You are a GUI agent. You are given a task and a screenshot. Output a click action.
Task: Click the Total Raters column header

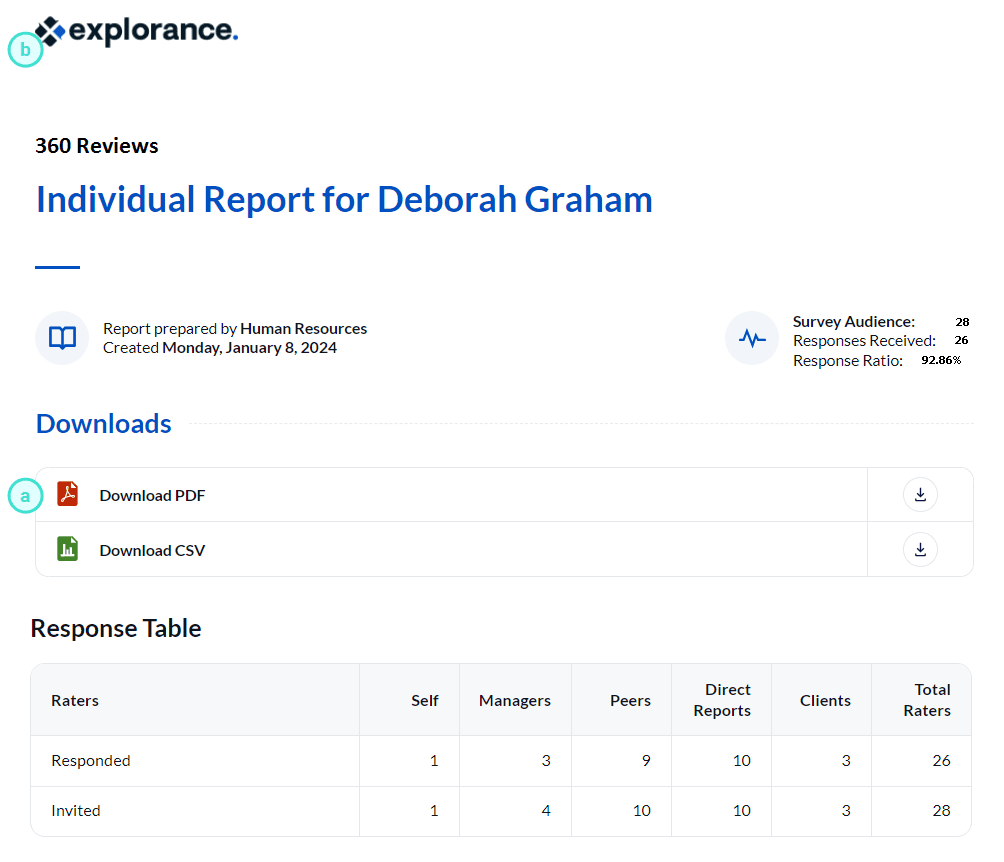pos(932,699)
